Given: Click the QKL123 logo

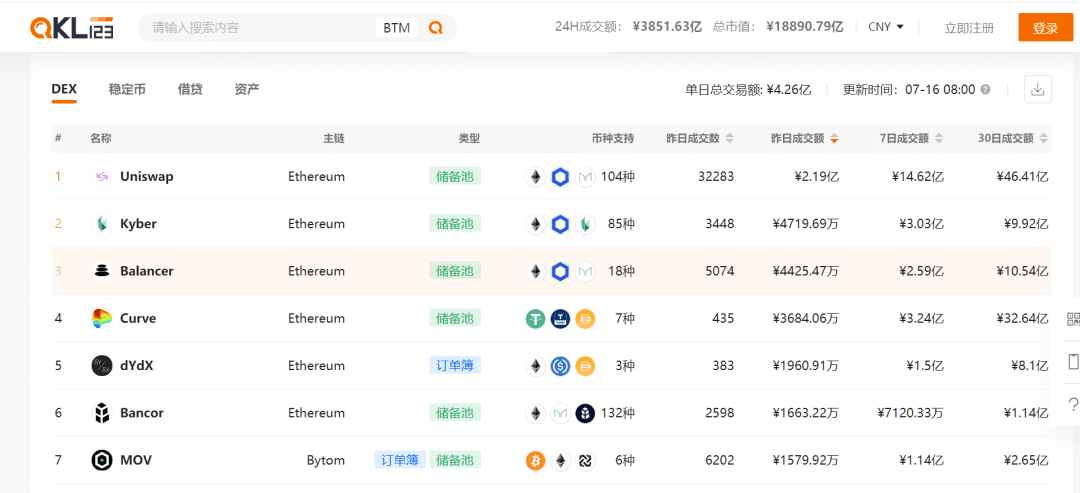Looking at the screenshot, I should (x=72, y=28).
